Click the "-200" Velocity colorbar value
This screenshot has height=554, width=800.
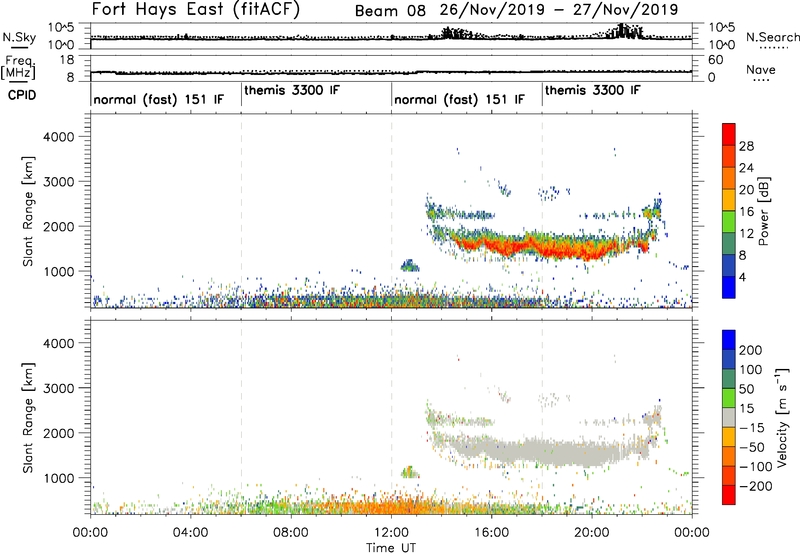tap(756, 486)
